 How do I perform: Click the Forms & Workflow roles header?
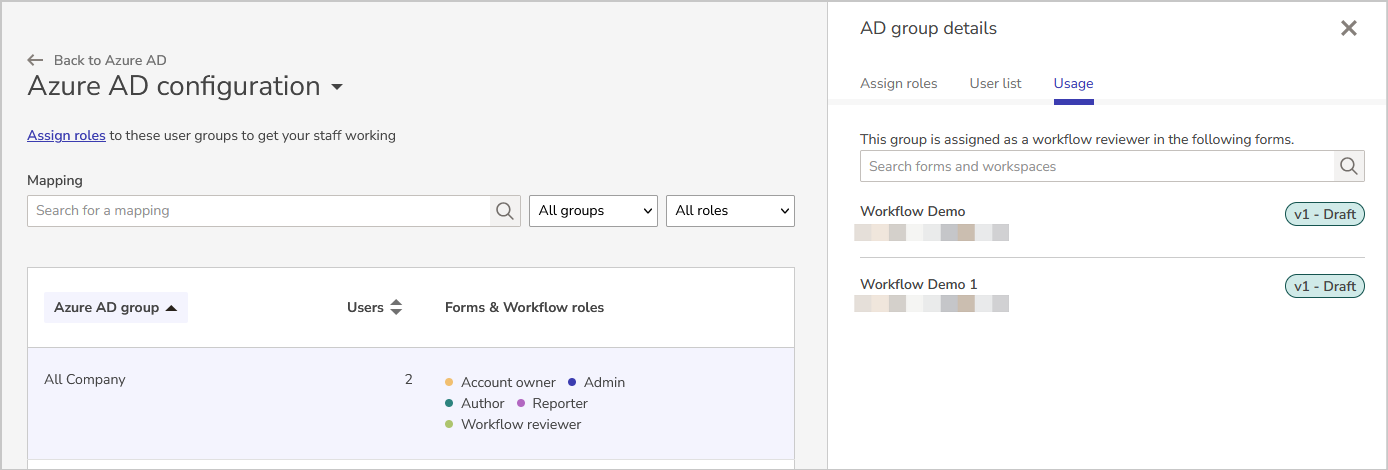[x=524, y=308]
